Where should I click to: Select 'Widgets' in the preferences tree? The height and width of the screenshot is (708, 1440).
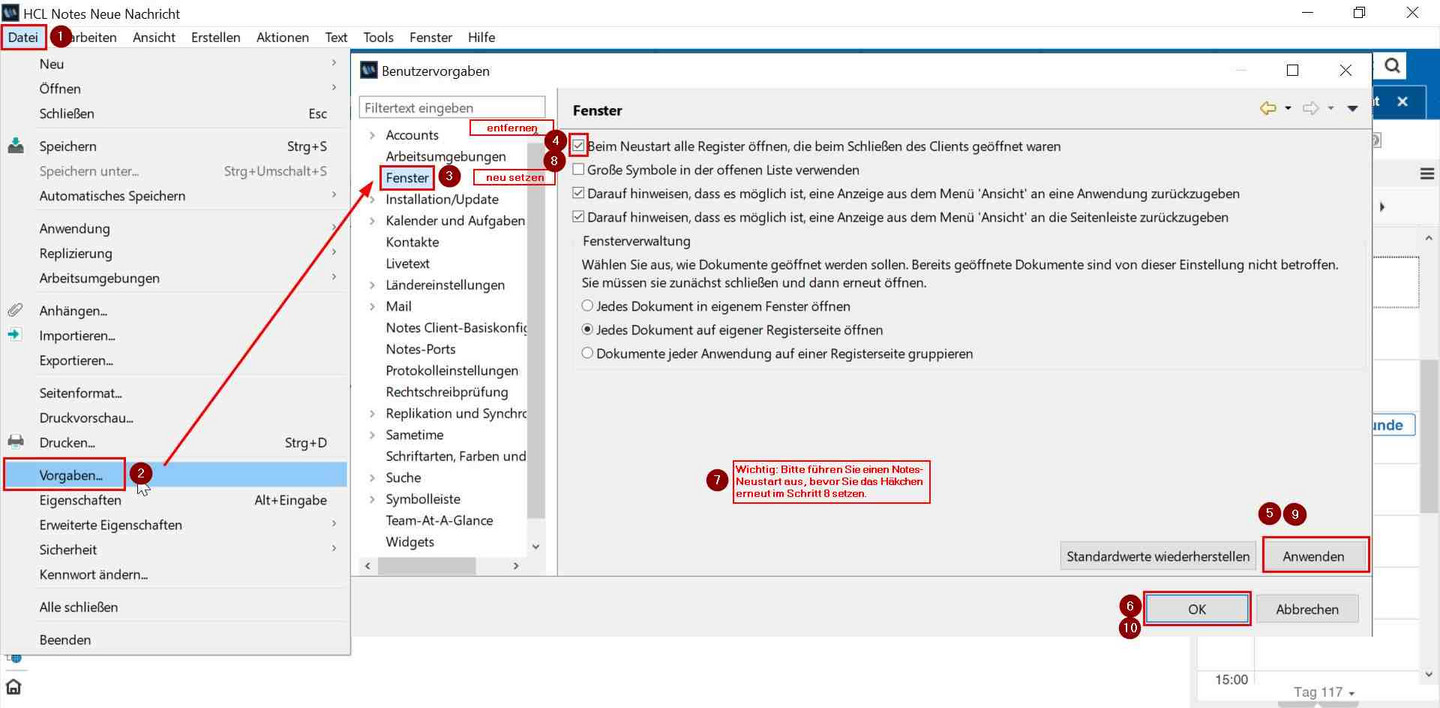410,542
